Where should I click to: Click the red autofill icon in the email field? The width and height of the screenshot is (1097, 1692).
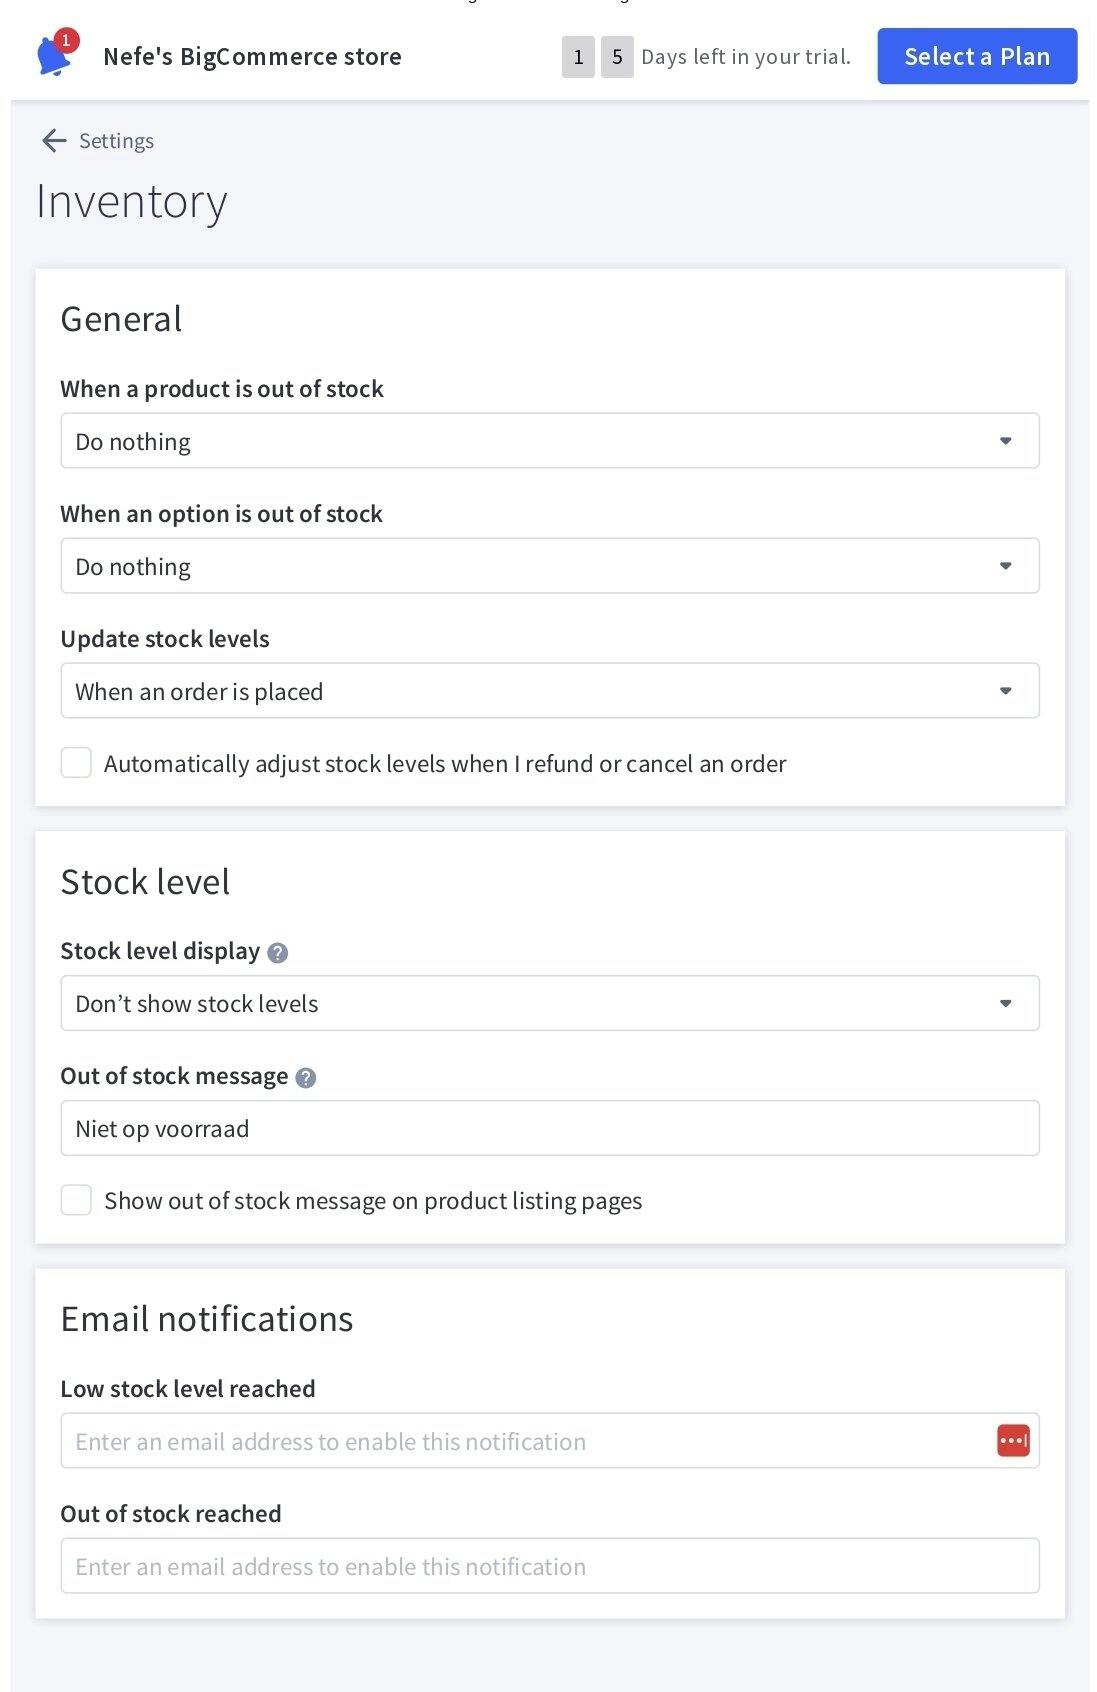point(1012,1440)
